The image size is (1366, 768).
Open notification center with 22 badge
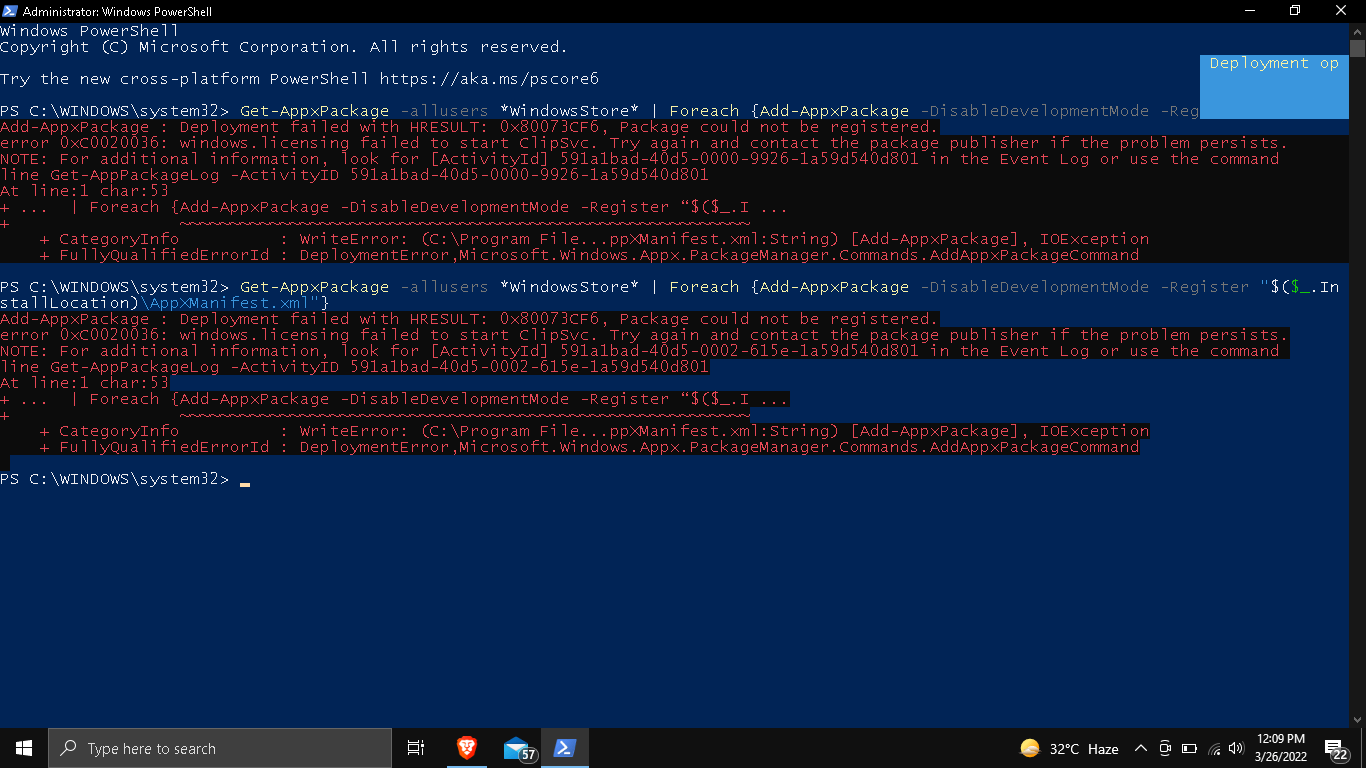click(x=1336, y=748)
